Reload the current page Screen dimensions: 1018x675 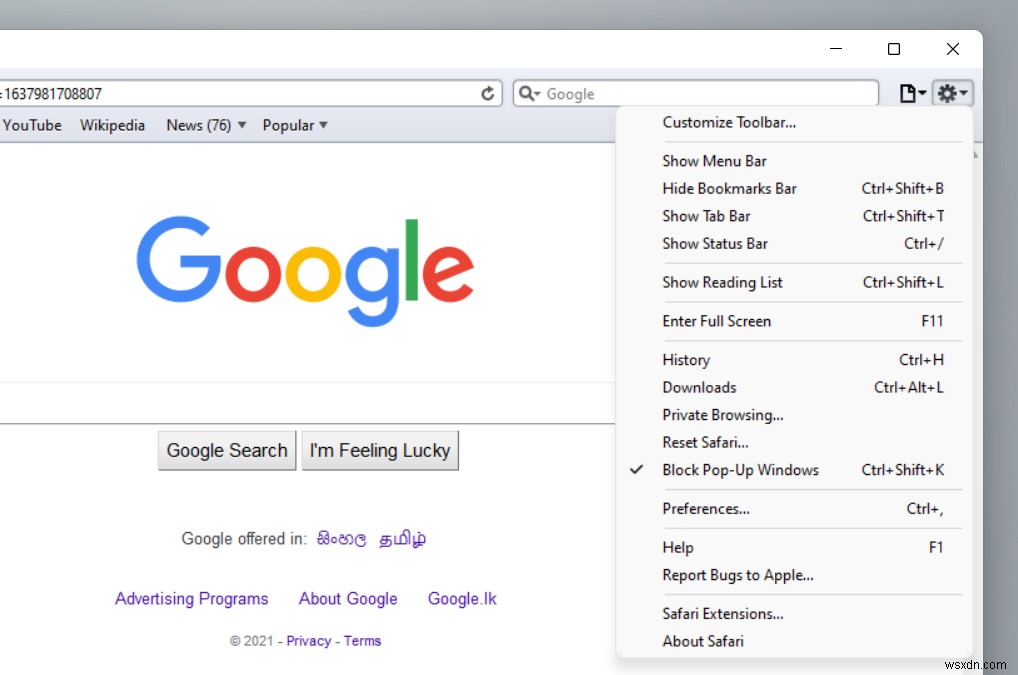pos(489,93)
